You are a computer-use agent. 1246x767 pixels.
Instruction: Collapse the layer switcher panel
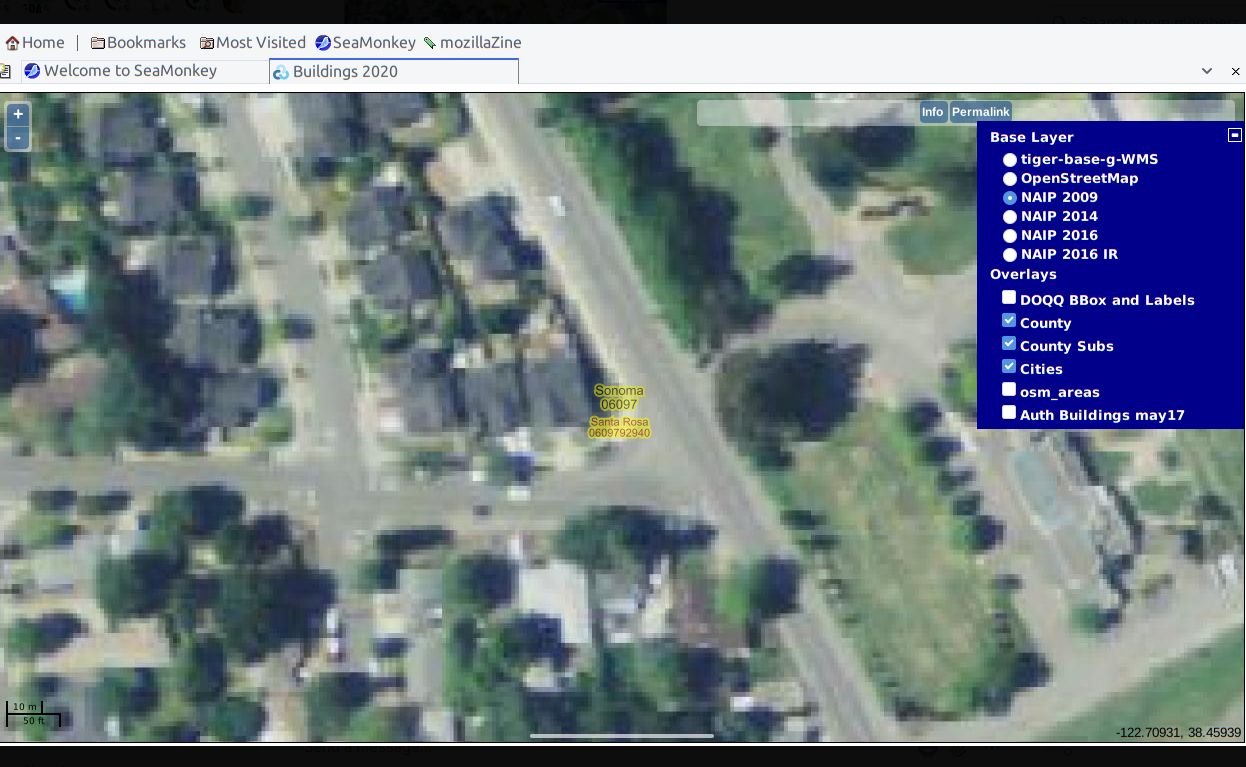pyautogui.click(x=1234, y=135)
